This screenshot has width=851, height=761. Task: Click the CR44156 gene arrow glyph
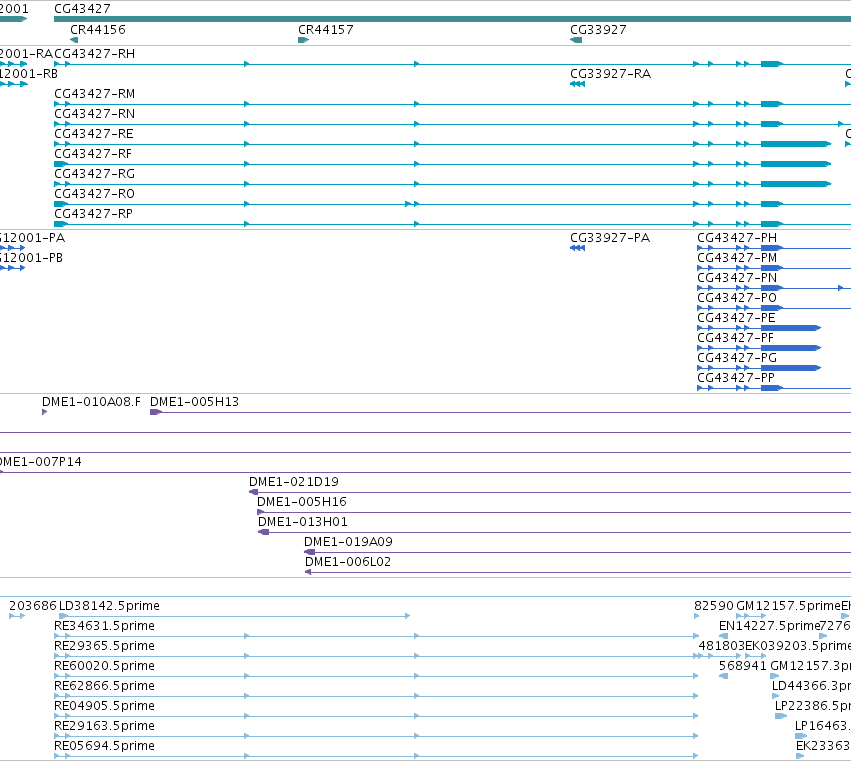point(74,40)
